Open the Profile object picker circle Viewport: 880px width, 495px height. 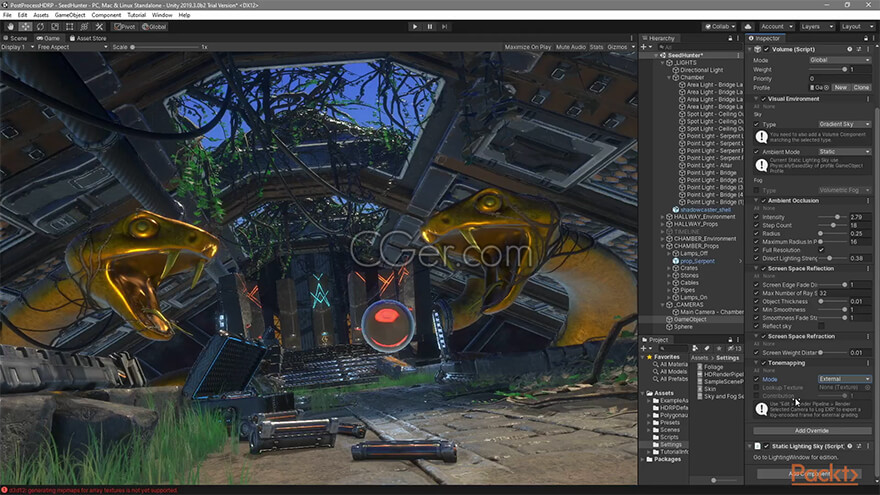point(827,88)
